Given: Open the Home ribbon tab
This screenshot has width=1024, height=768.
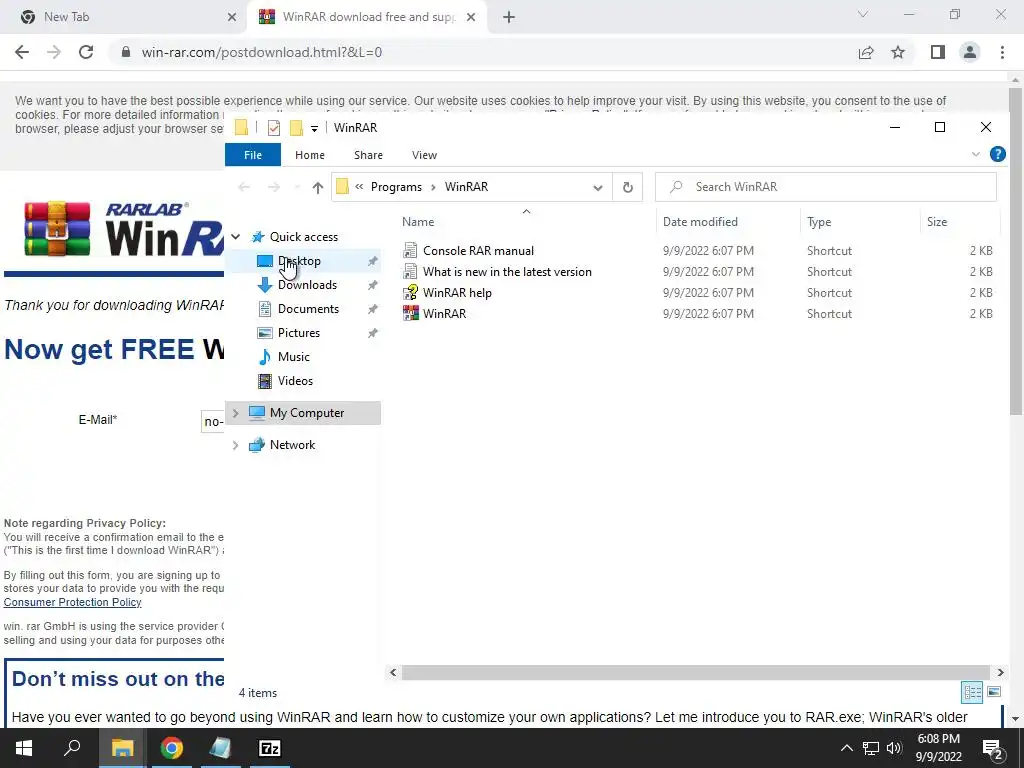Looking at the screenshot, I should click(x=310, y=155).
